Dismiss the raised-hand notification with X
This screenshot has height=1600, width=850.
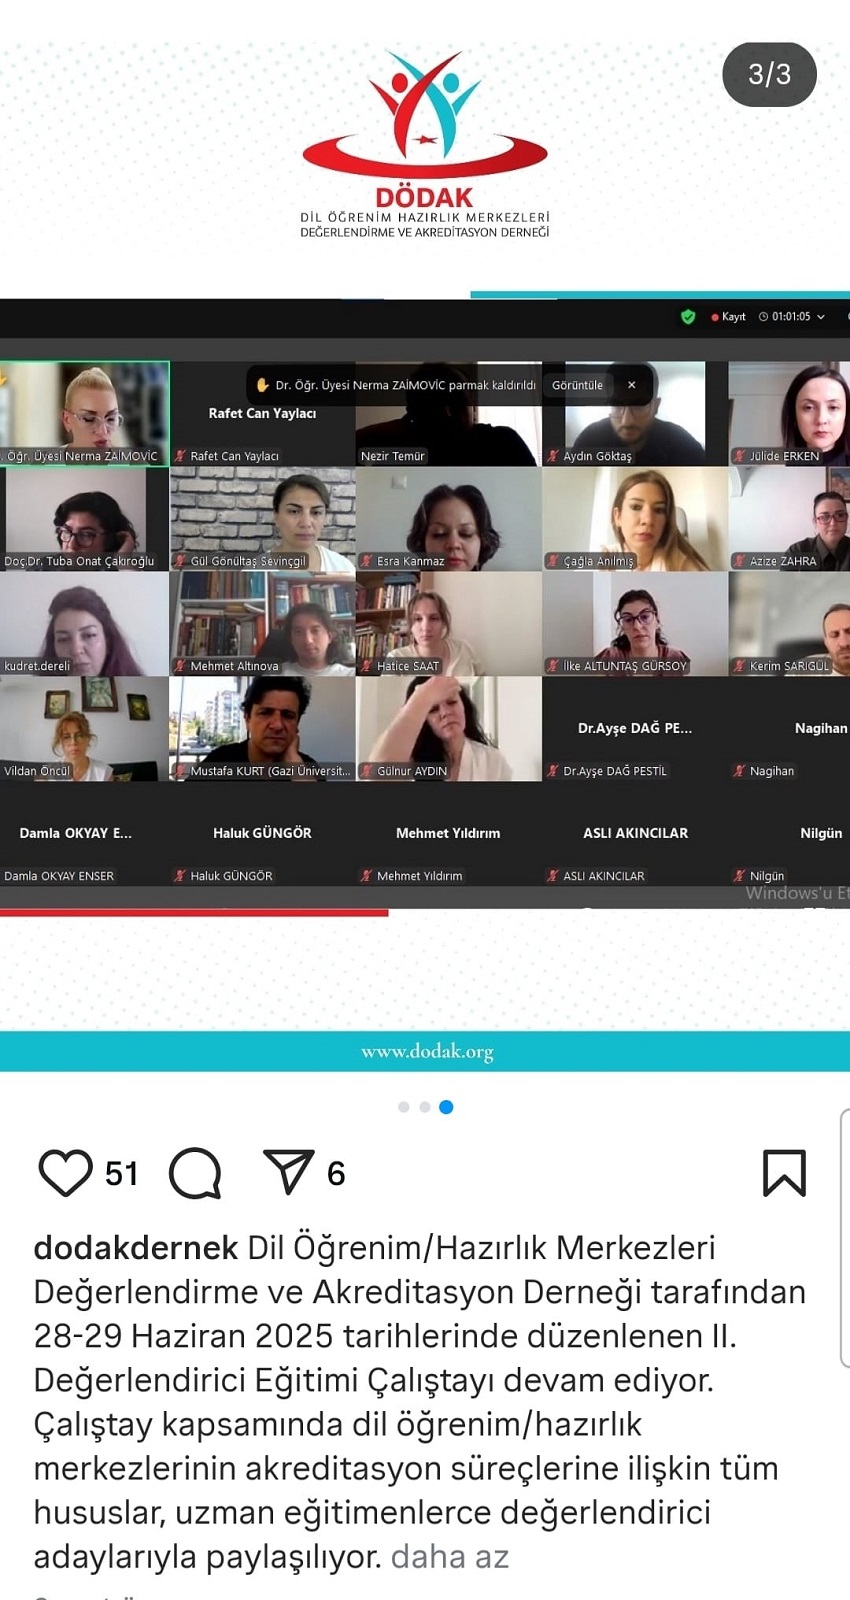point(631,385)
